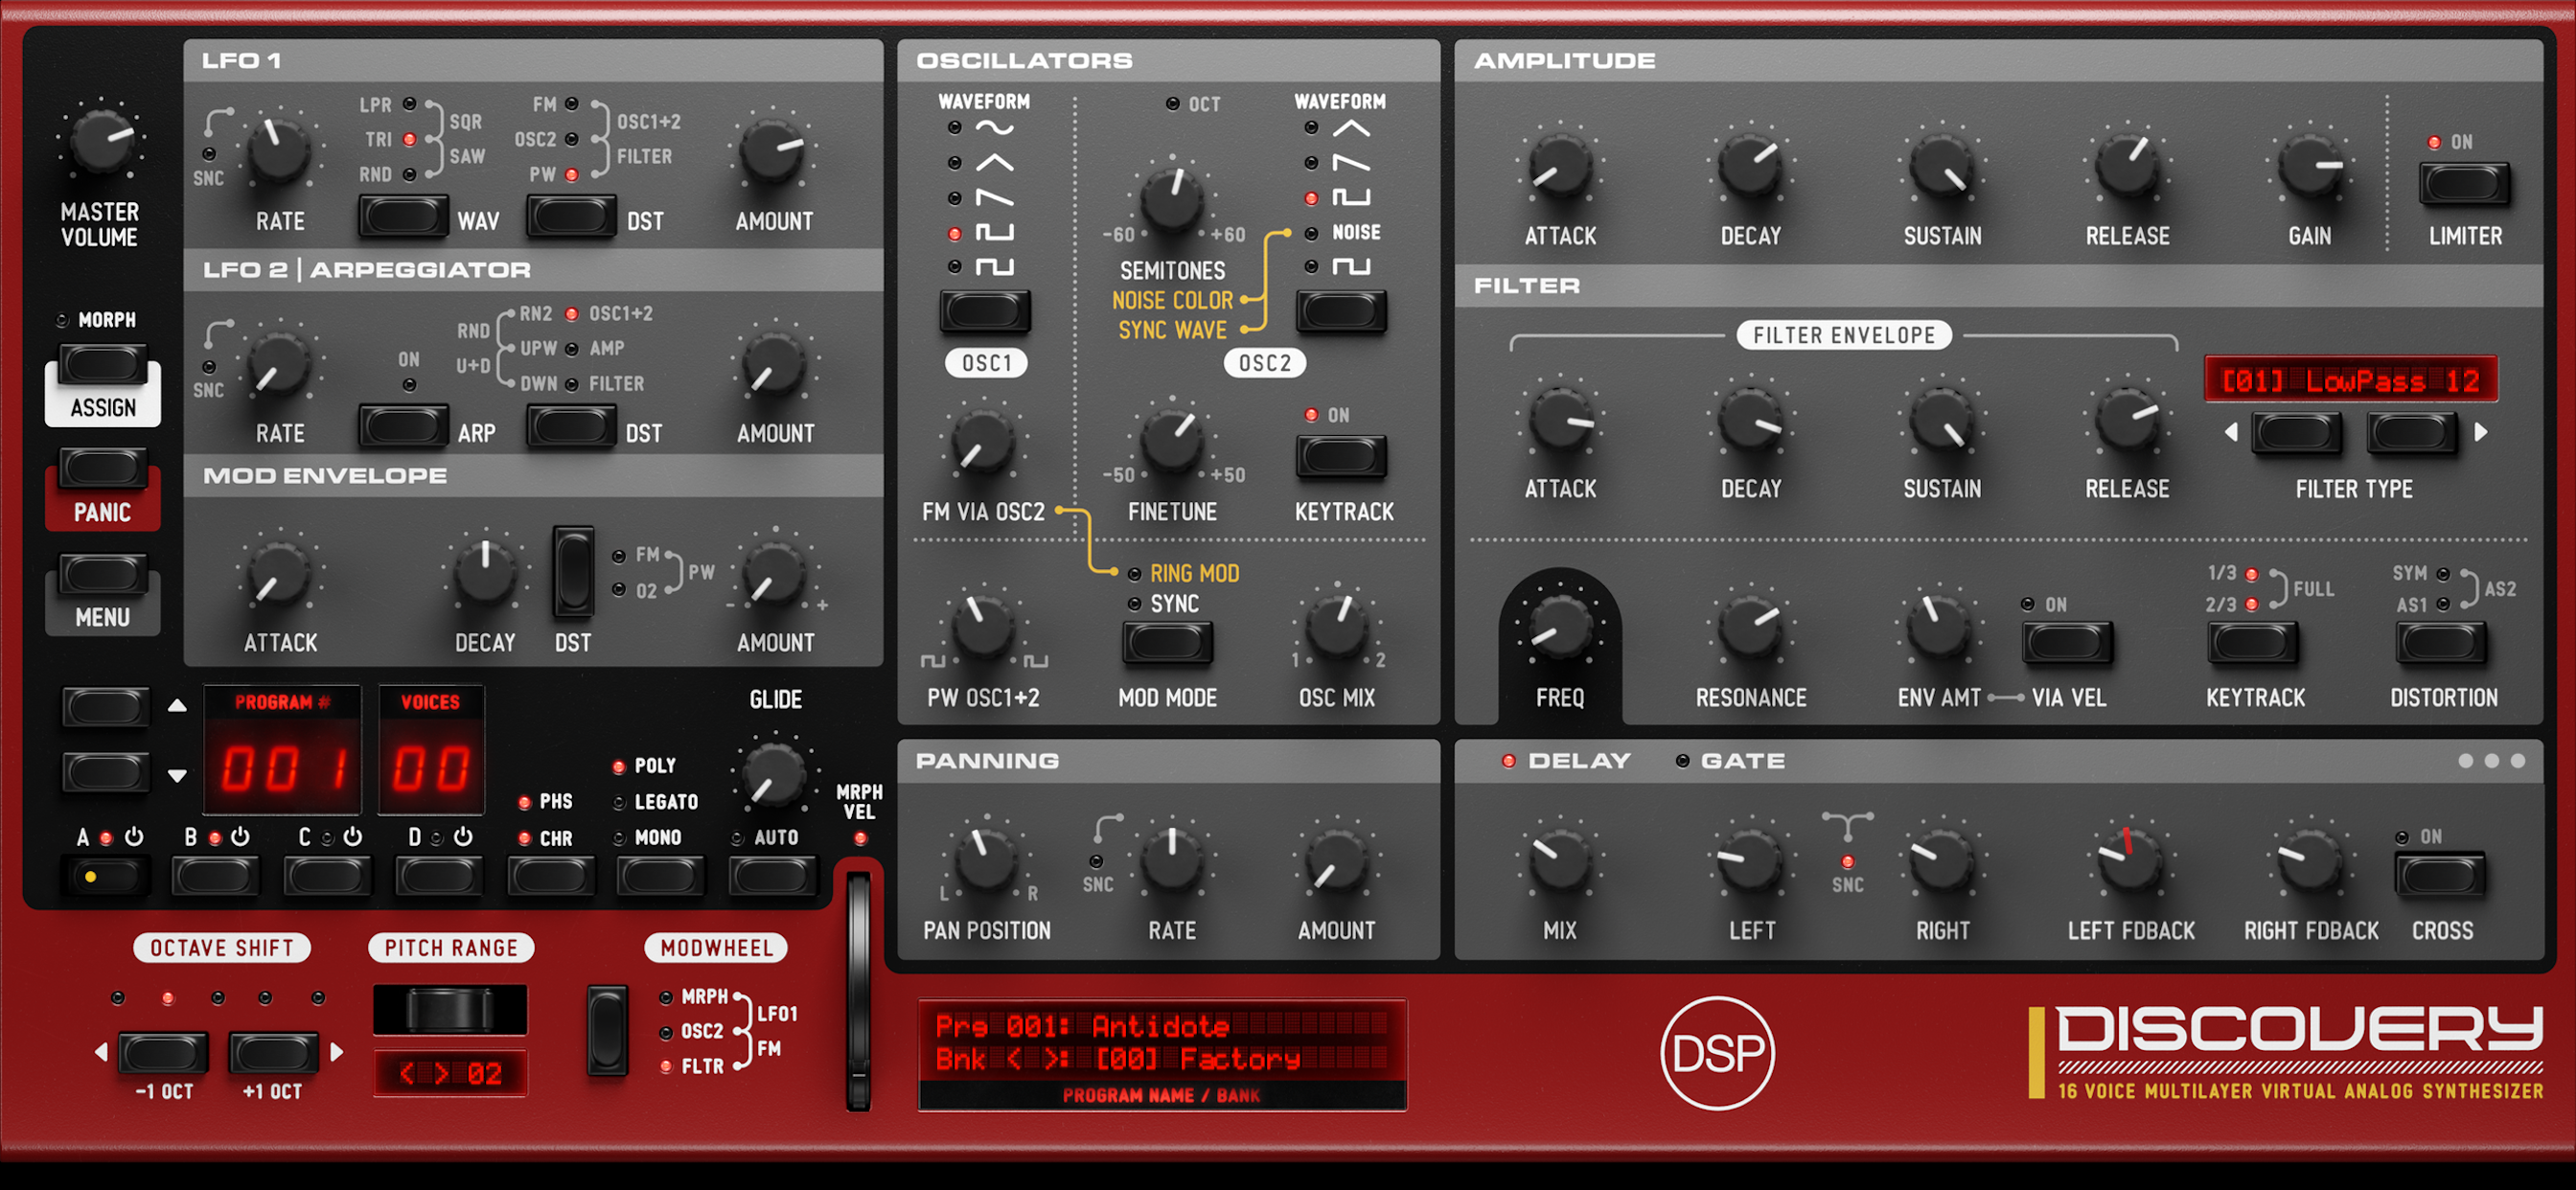2576x1190 pixels.
Task: Click the layer B power icon
Action: [240, 836]
